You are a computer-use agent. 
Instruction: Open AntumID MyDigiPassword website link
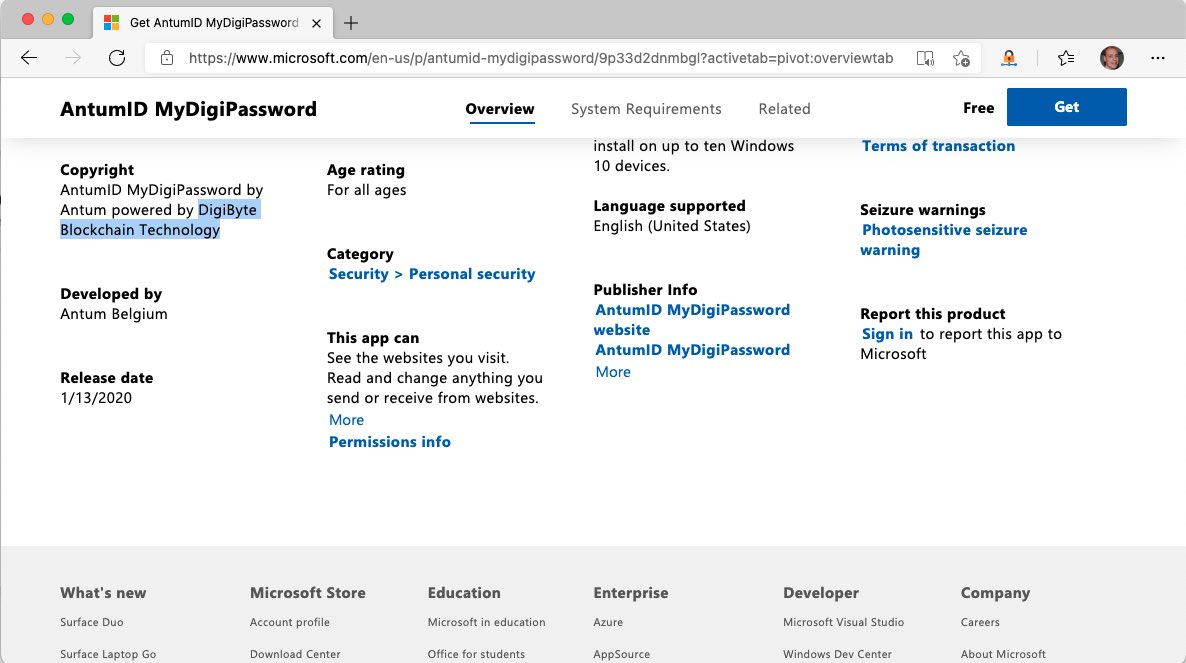click(x=692, y=320)
